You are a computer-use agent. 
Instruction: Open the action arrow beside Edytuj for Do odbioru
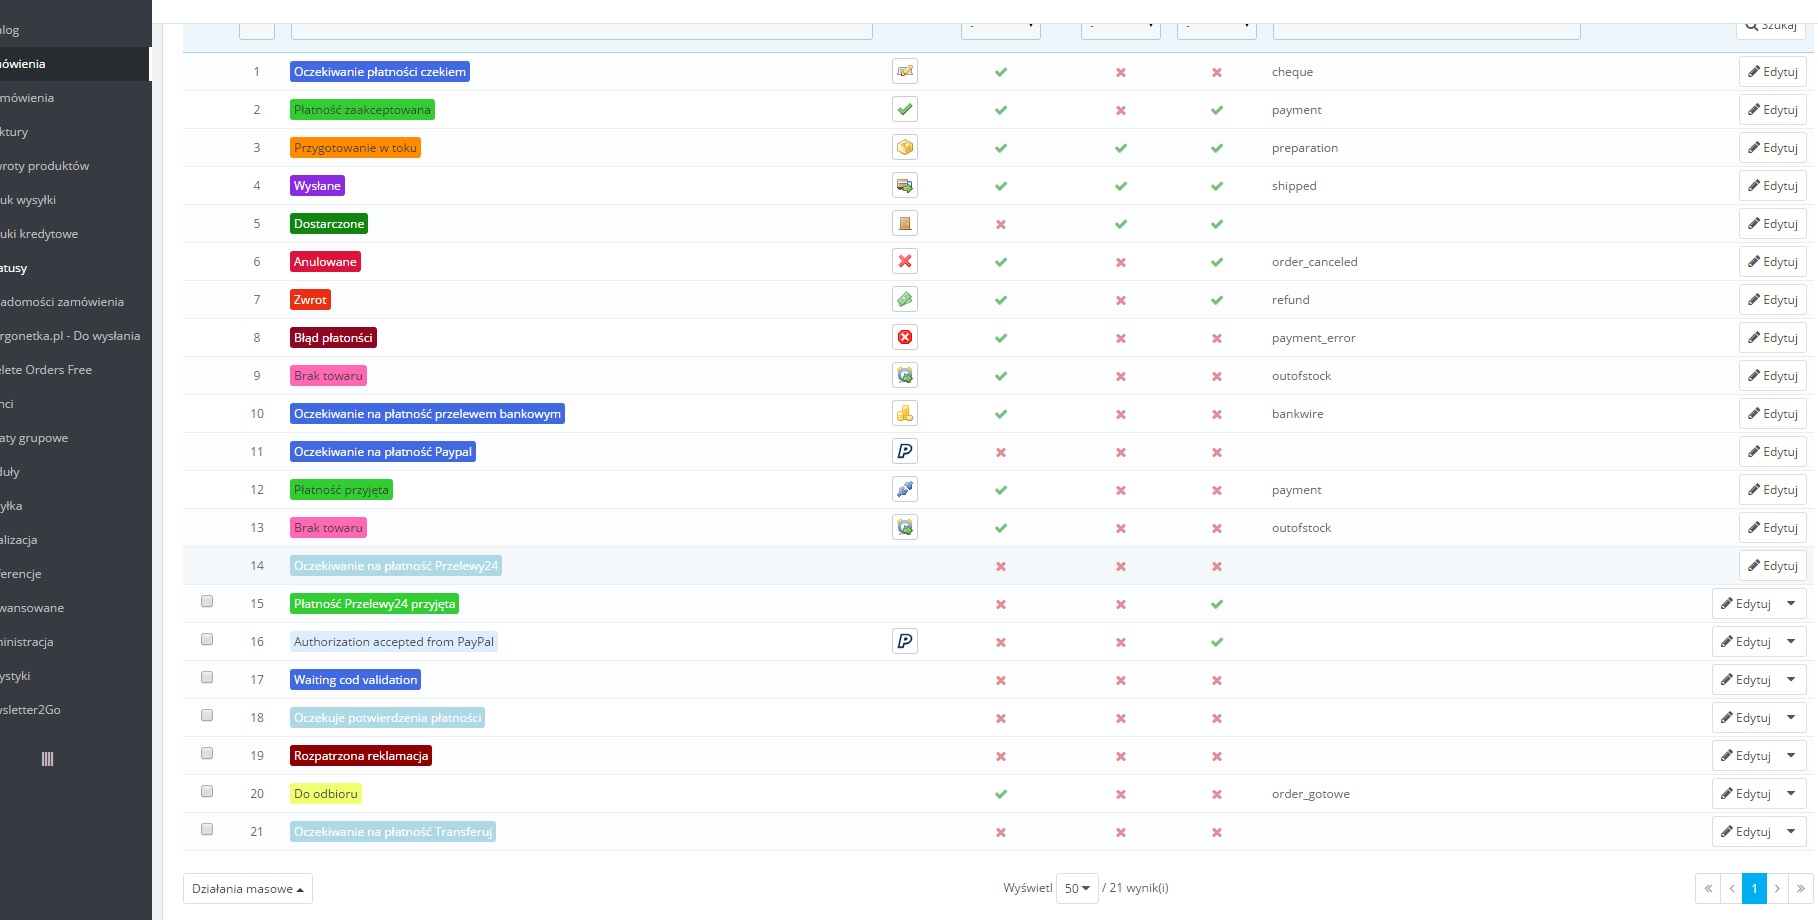(1792, 793)
